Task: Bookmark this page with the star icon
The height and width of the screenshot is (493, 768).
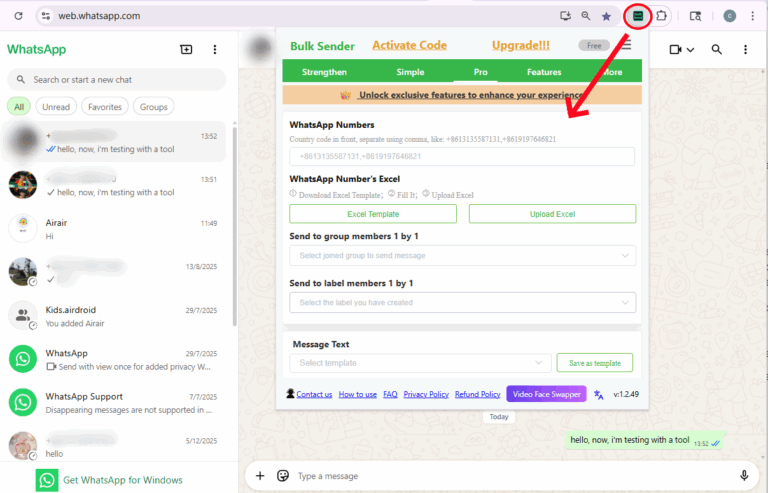Action: [x=606, y=16]
